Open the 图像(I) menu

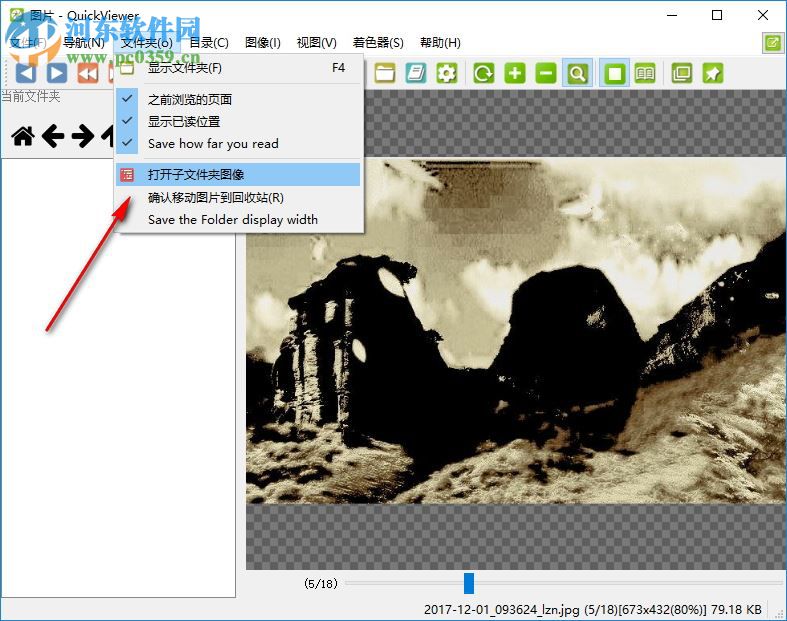click(x=263, y=43)
